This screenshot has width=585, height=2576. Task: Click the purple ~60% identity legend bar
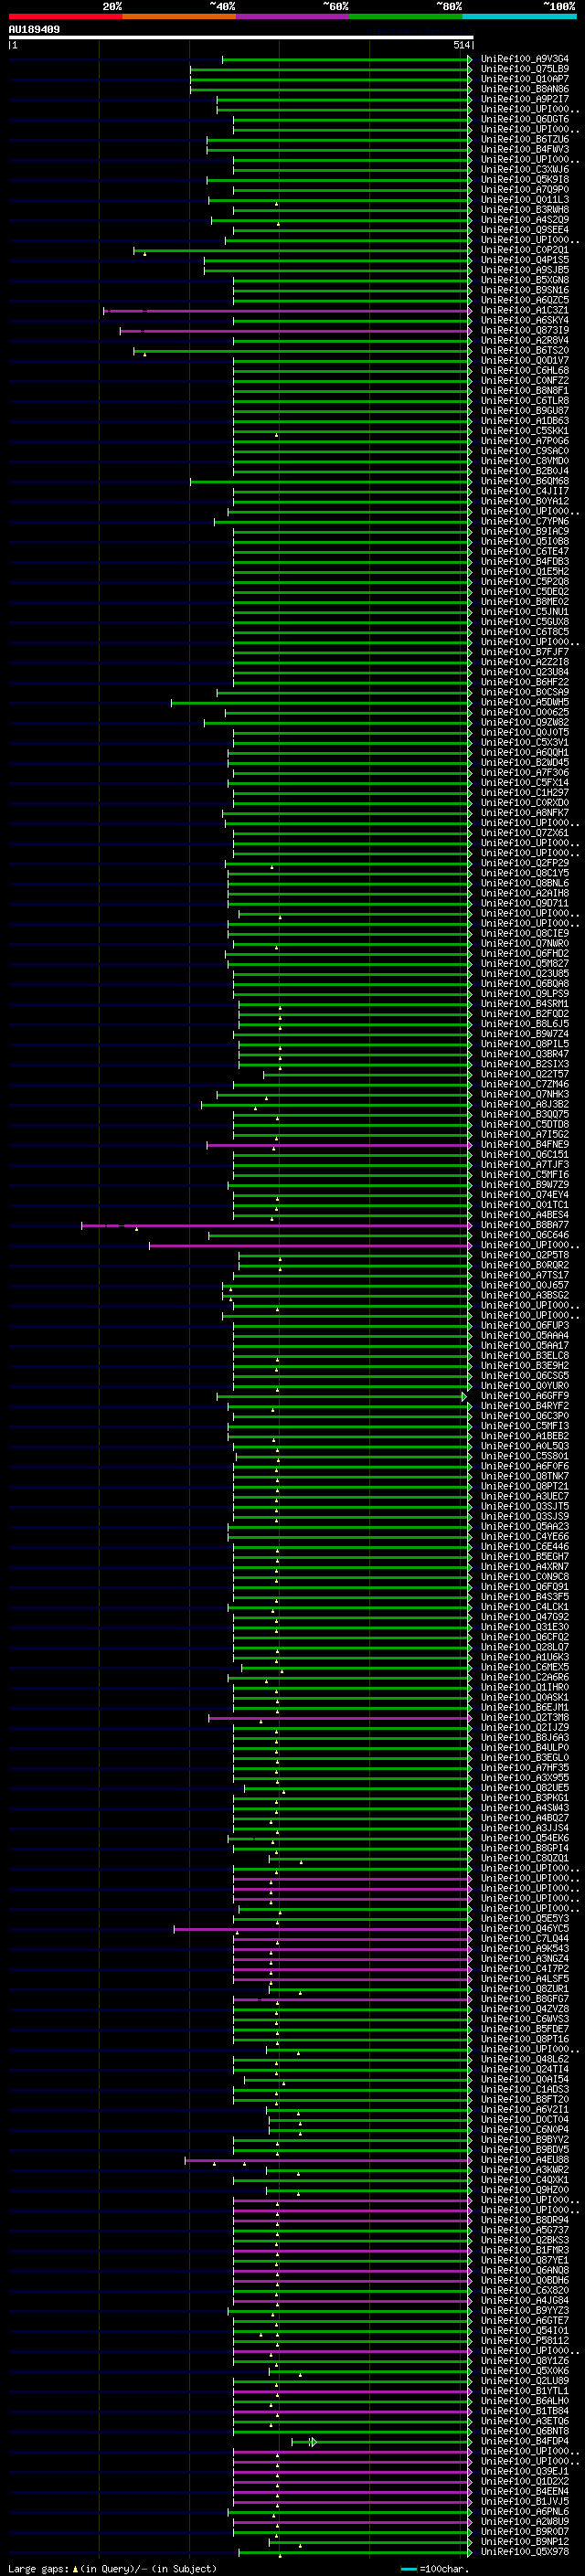point(292,16)
